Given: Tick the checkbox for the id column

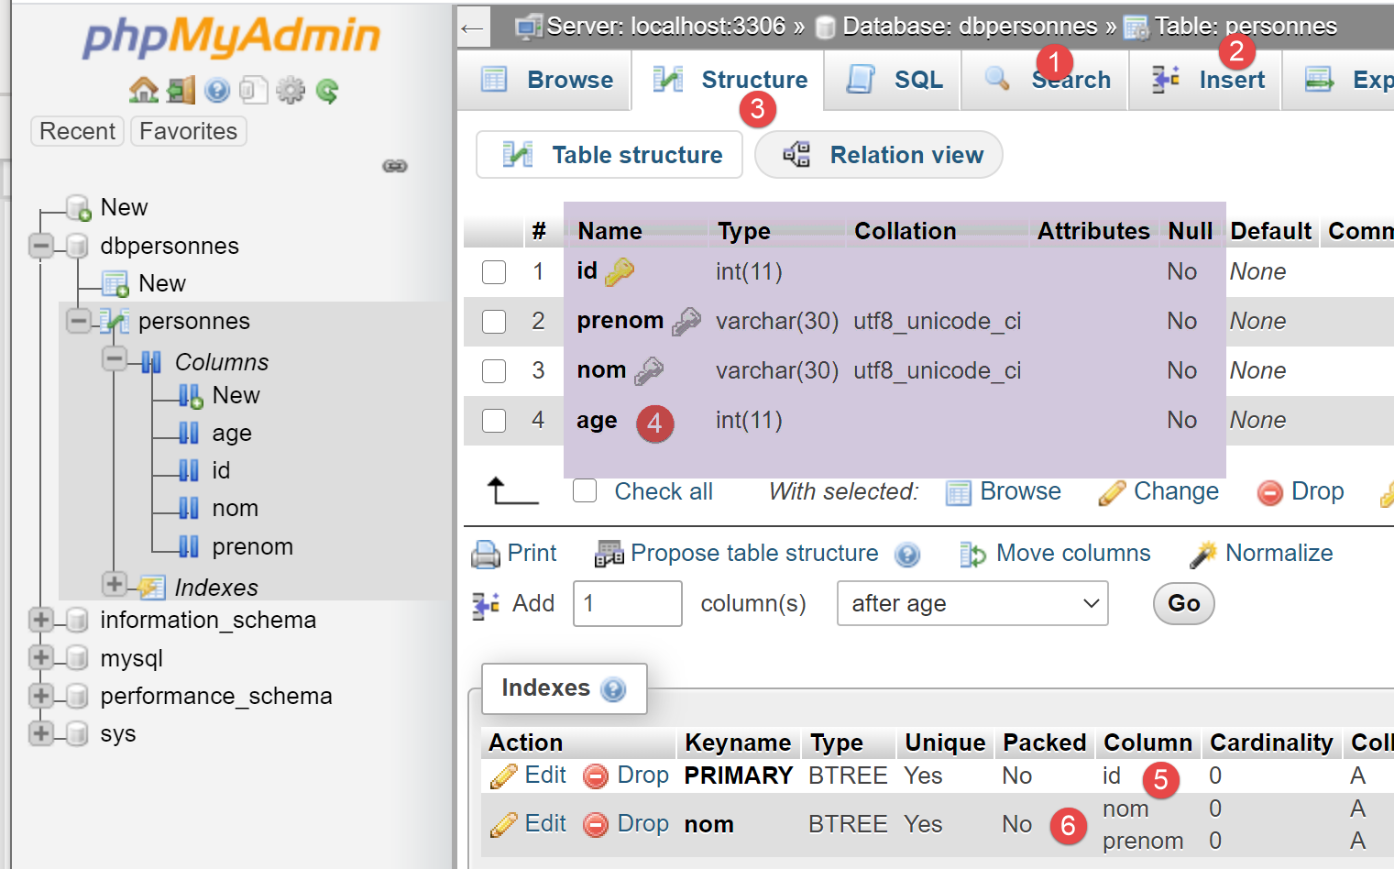Looking at the screenshot, I should point(494,272).
